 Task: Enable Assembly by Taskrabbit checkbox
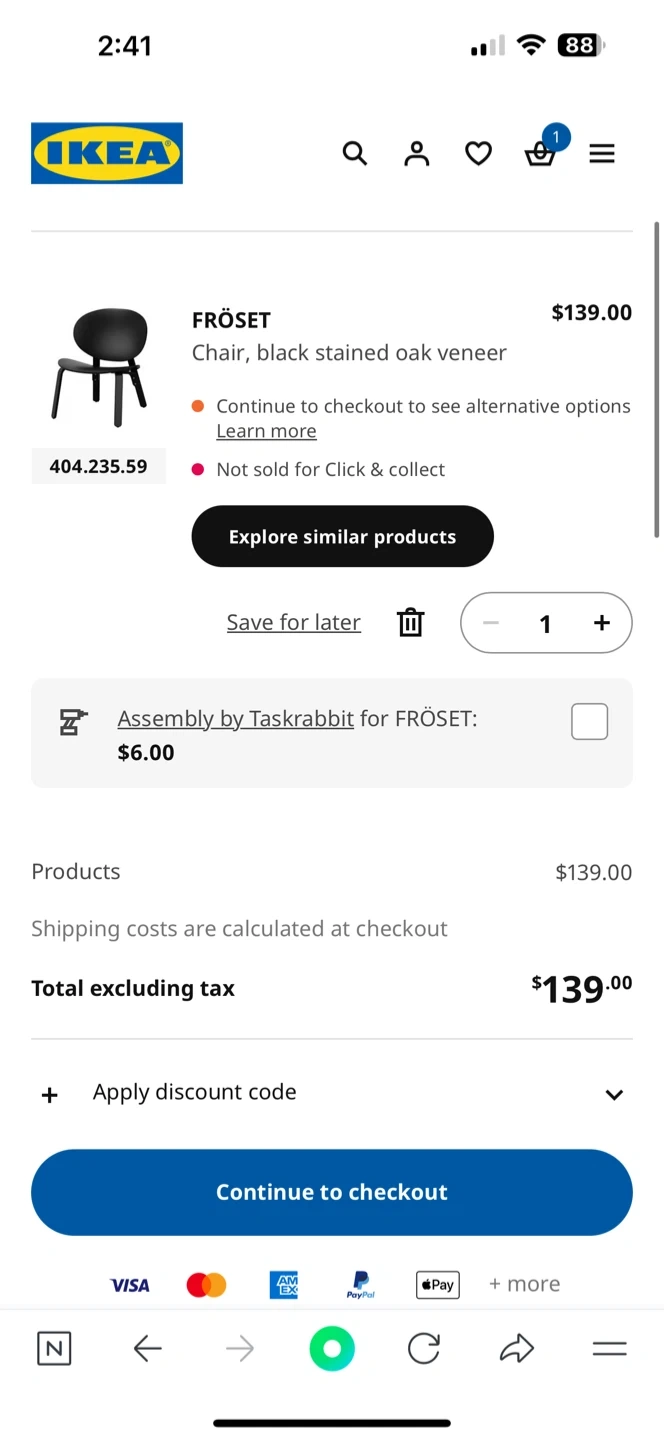point(589,721)
